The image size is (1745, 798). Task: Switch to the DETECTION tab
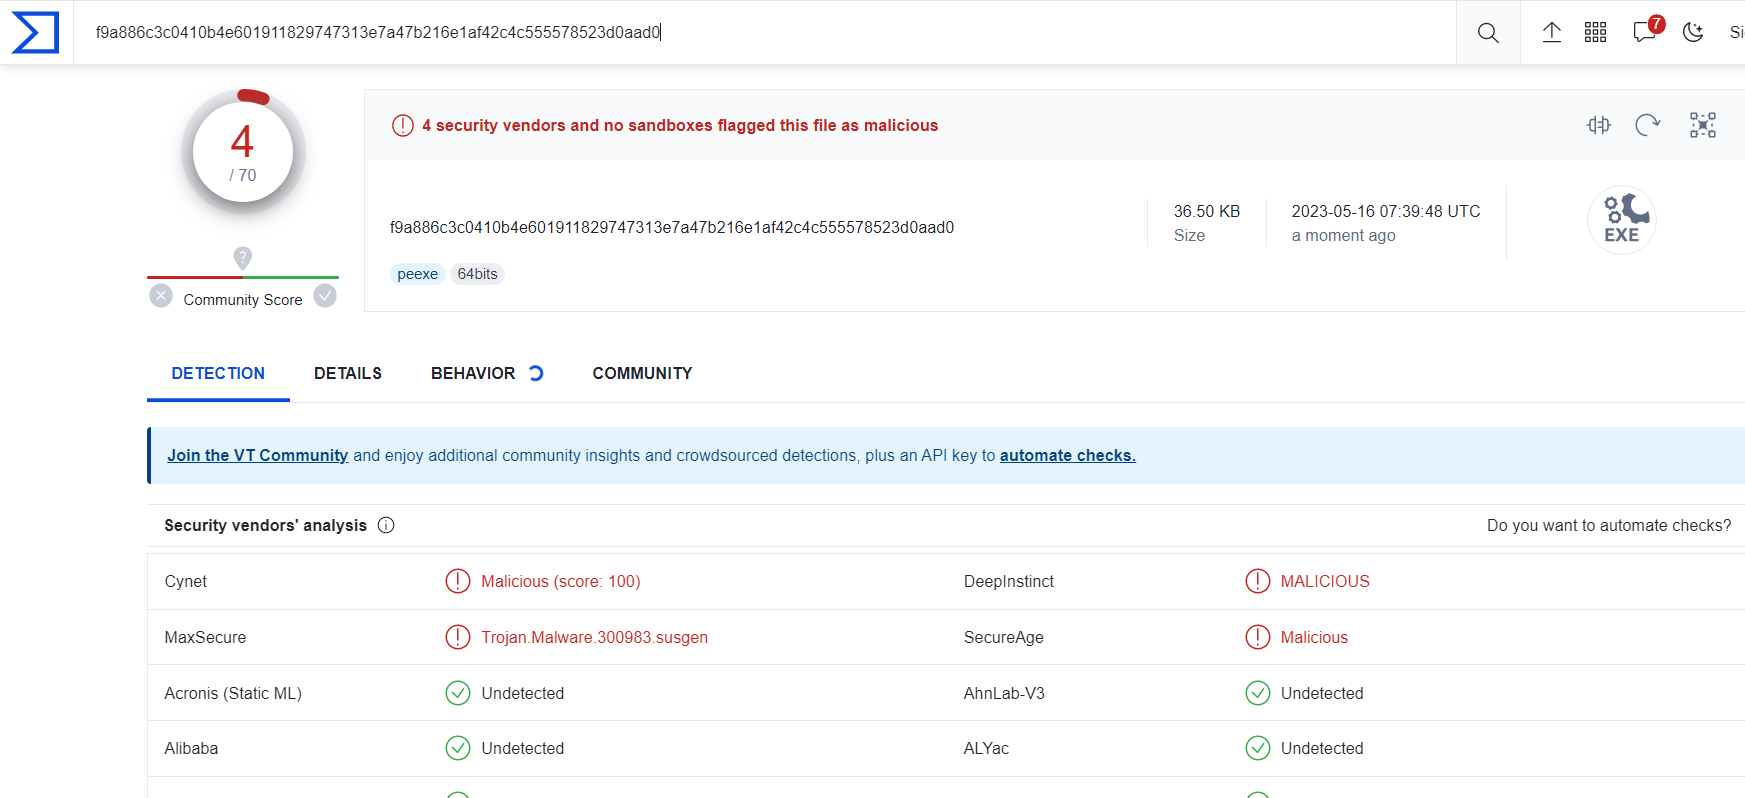(x=218, y=373)
